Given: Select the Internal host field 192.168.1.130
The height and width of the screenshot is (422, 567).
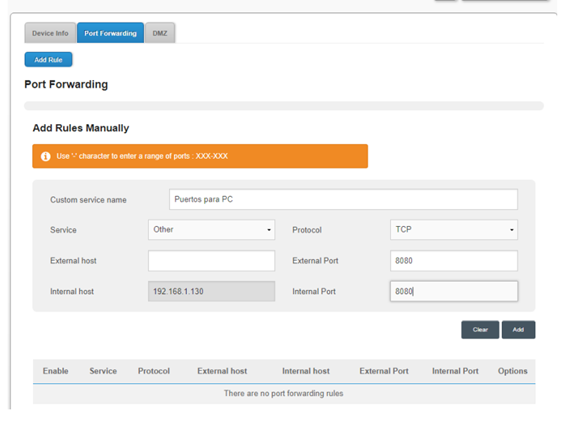Looking at the screenshot, I should tap(212, 291).
